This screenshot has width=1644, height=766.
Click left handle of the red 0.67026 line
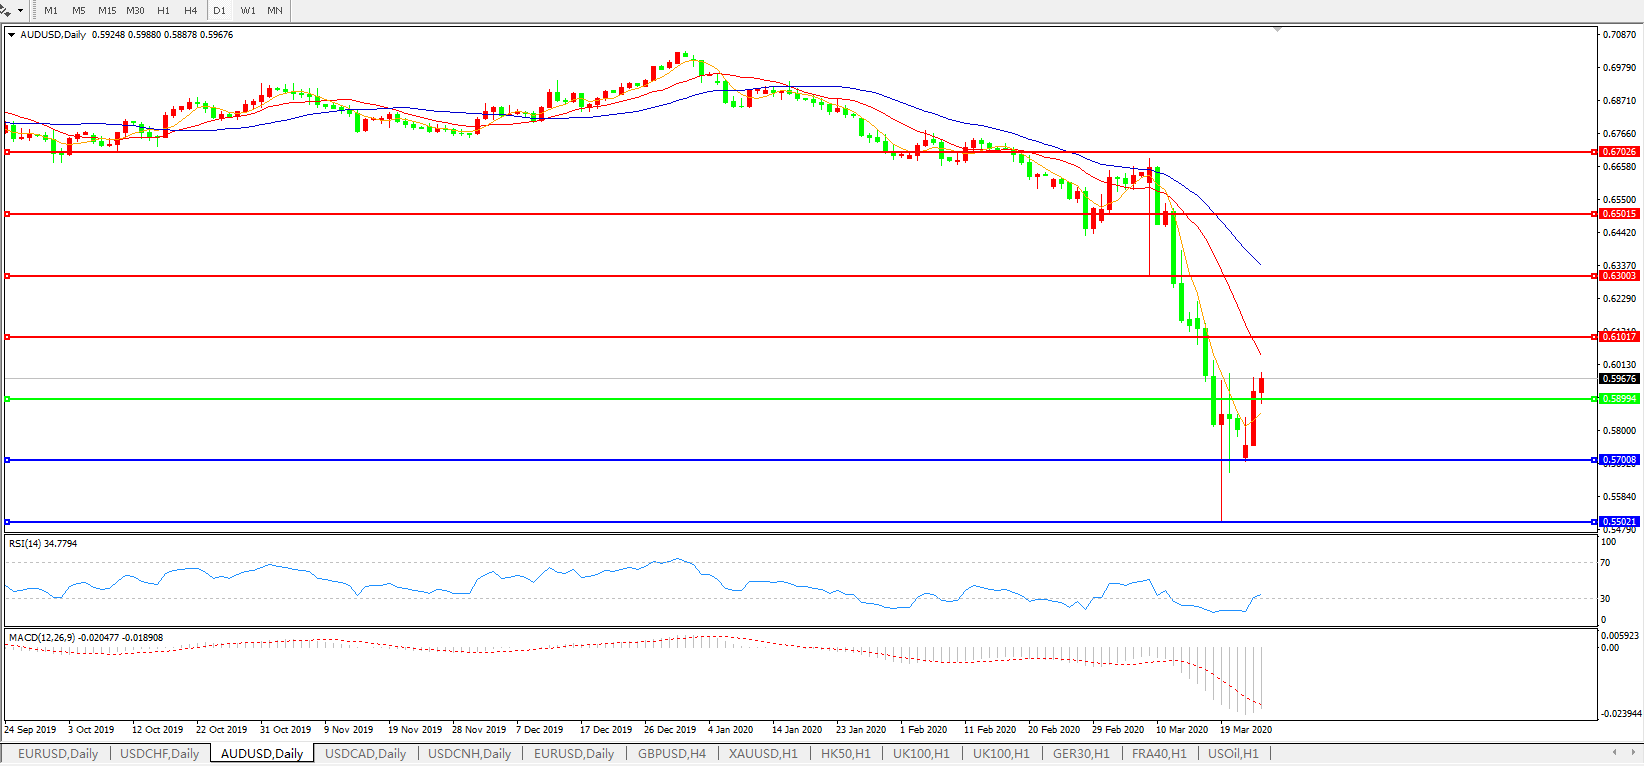click(x=8, y=152)
